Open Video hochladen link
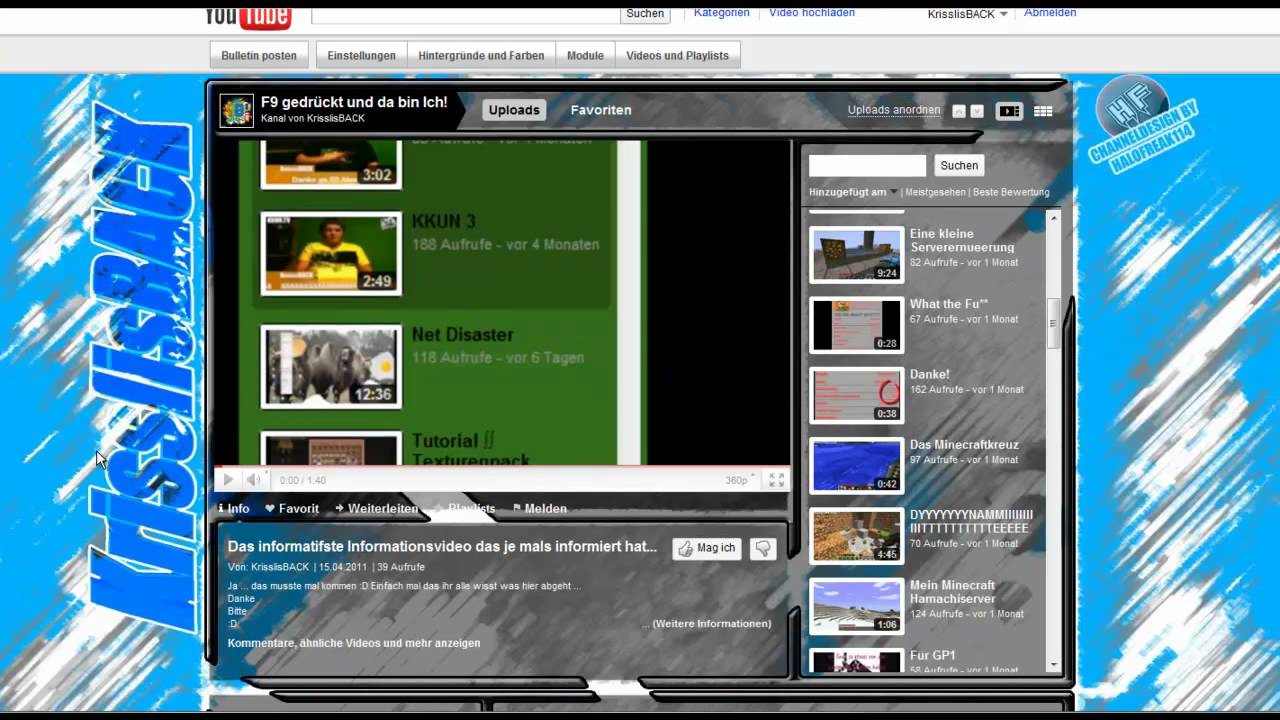The height and width of the screenshot is (720, 1280). 812,12
